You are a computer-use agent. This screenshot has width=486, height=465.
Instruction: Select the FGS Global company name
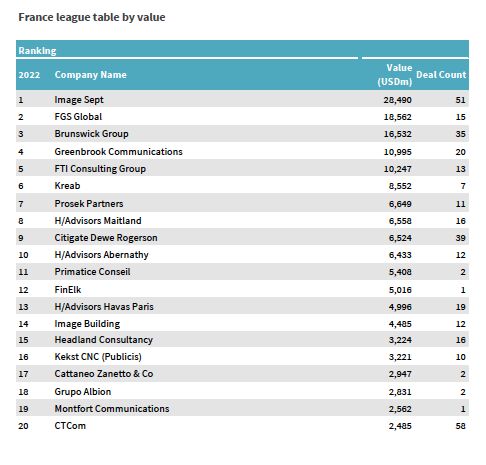78,117
